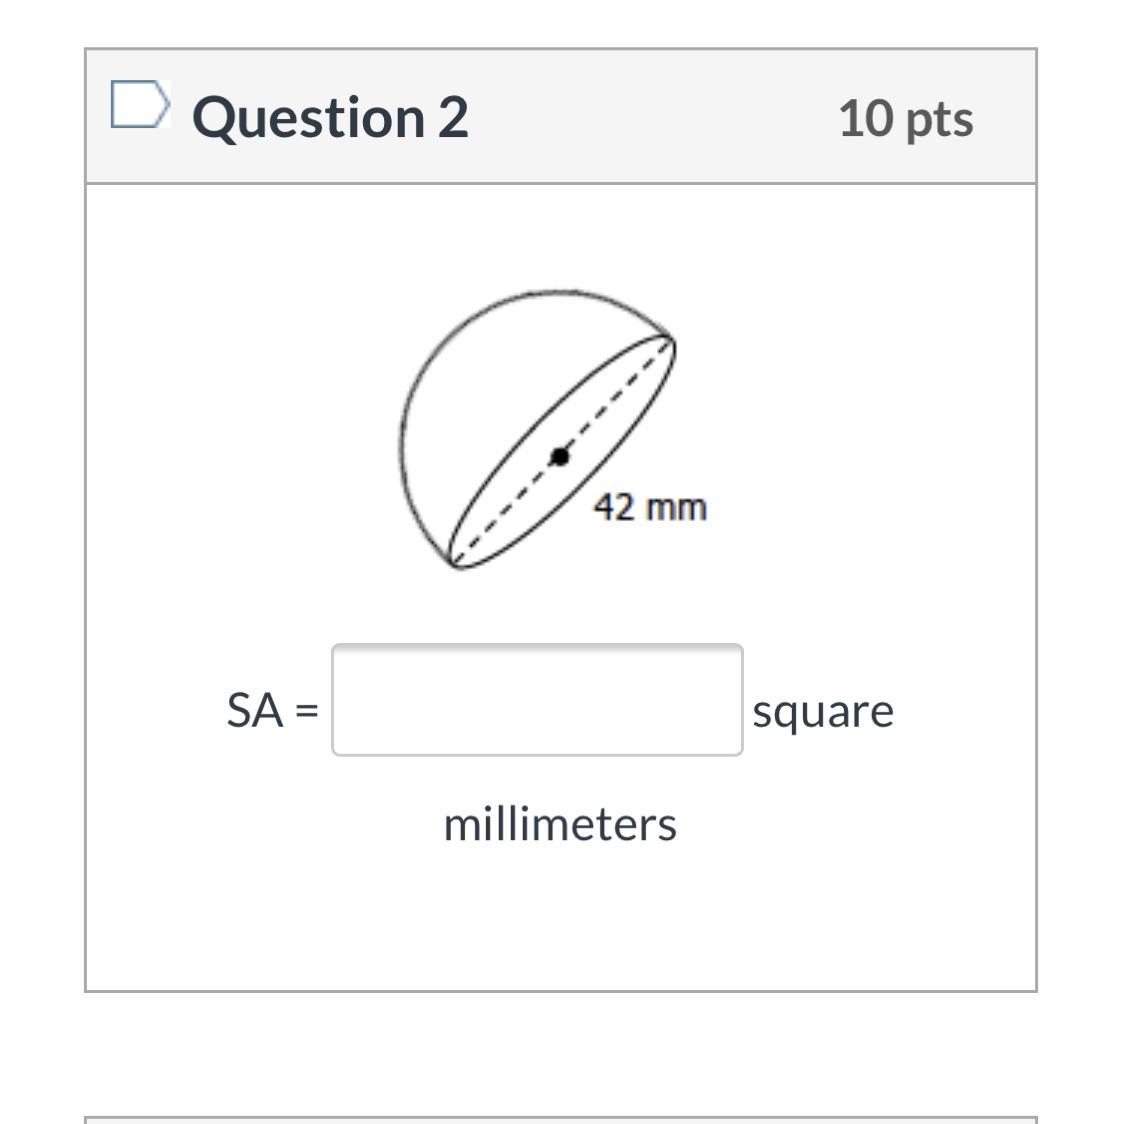
Task: Flag Question 2 for review
Action: click(141, 105)
